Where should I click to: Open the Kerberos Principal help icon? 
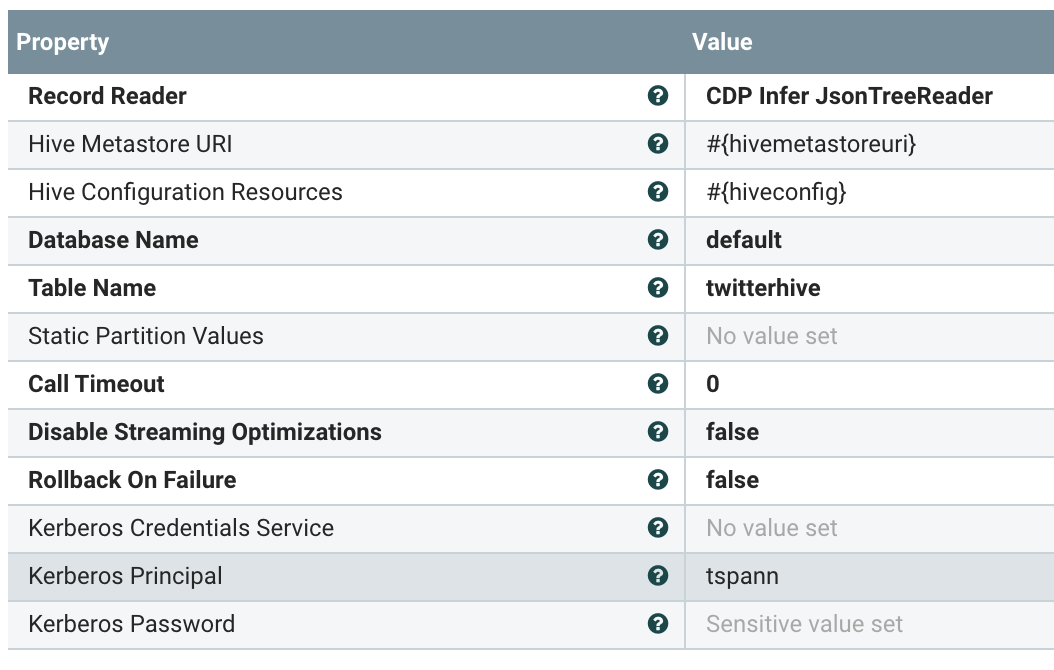point(657,576)
